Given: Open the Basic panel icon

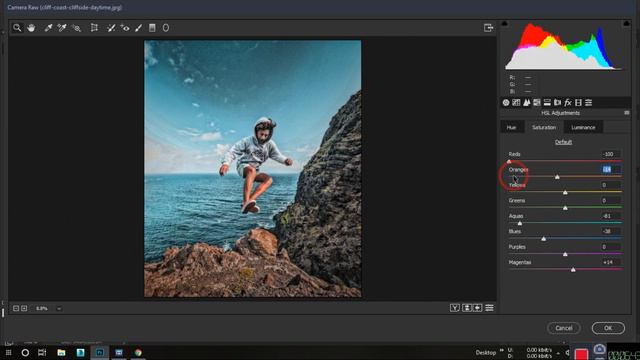Looking at the screenshot, I should pos(506,102).
